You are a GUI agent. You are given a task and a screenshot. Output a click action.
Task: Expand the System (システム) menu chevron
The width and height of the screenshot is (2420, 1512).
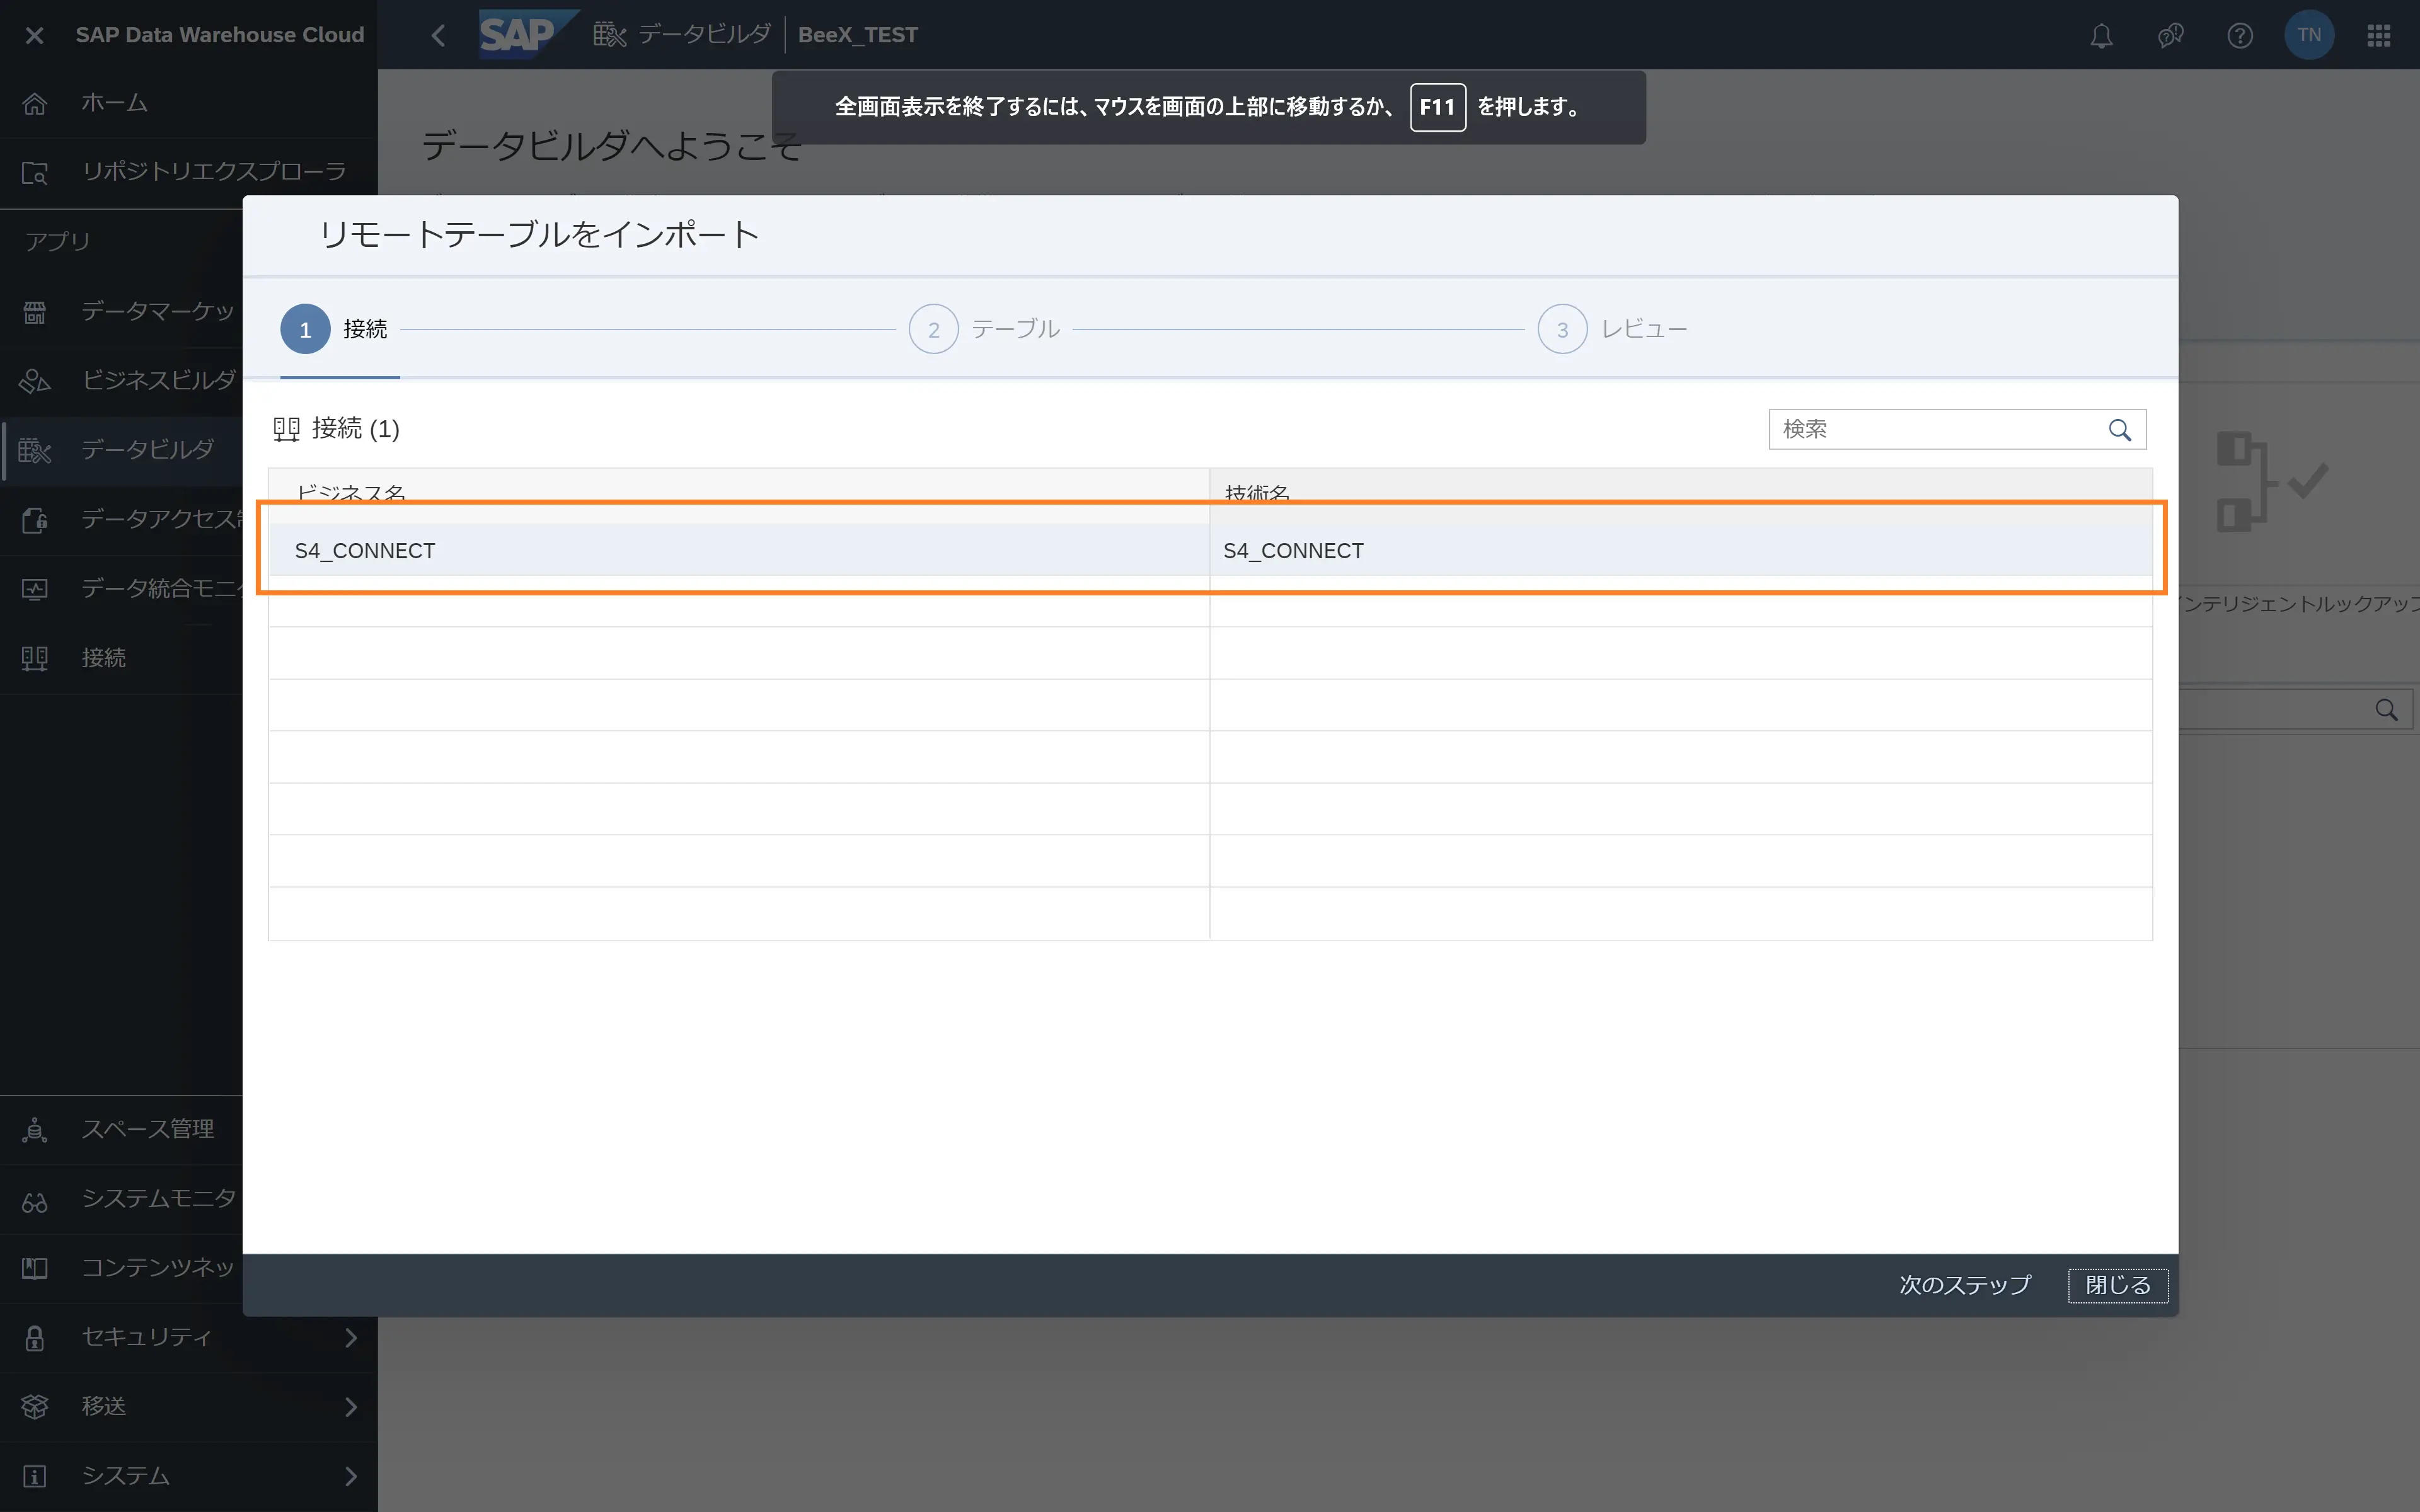coord(351,1476)
